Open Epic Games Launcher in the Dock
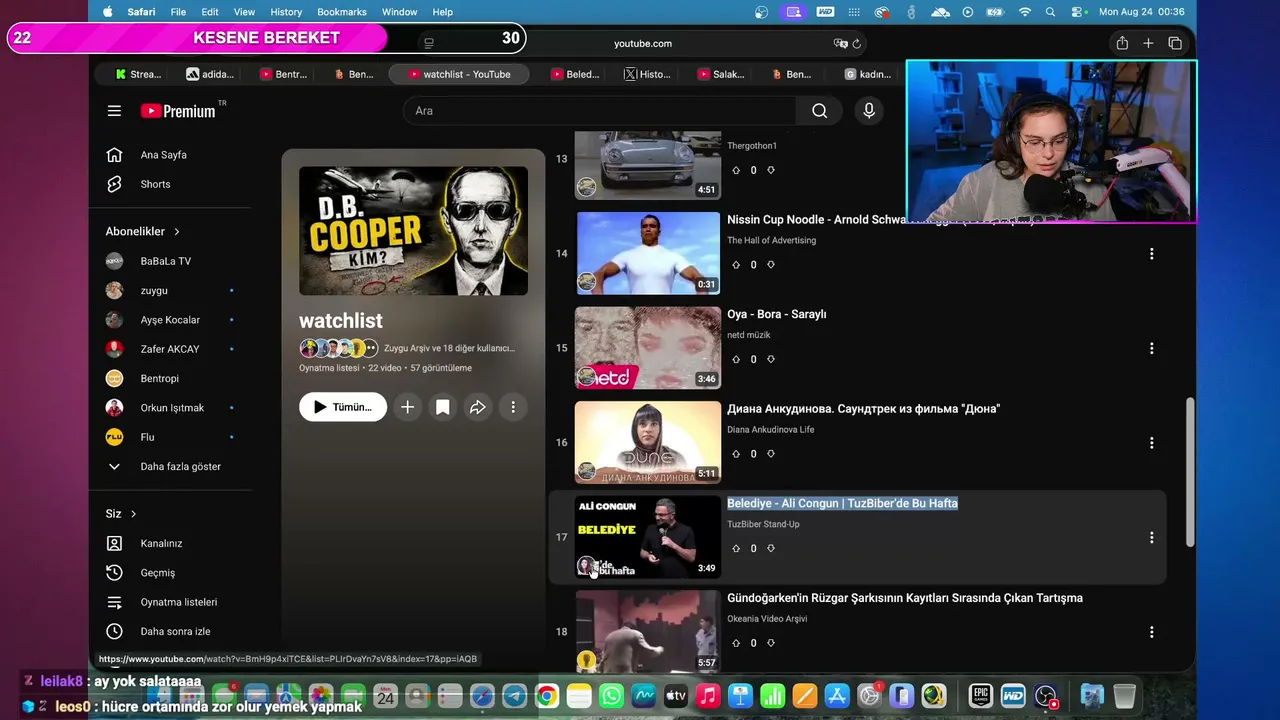Image resolution: width=1280 pixels, height=720 pixels. click(x=980, y=696)
